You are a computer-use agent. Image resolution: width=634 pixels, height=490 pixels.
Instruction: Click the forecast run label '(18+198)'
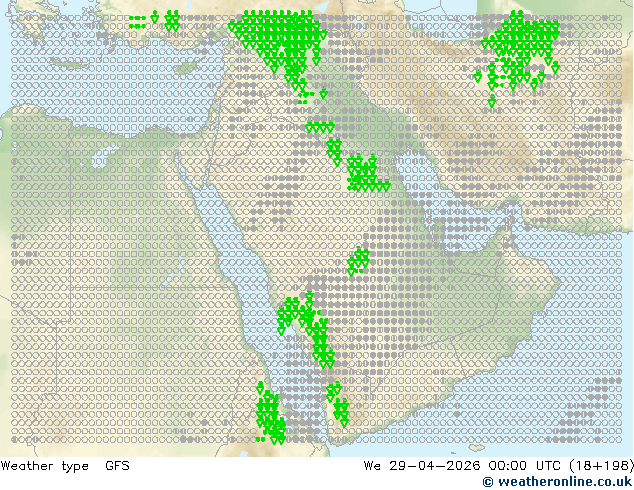tap(601, 466)
